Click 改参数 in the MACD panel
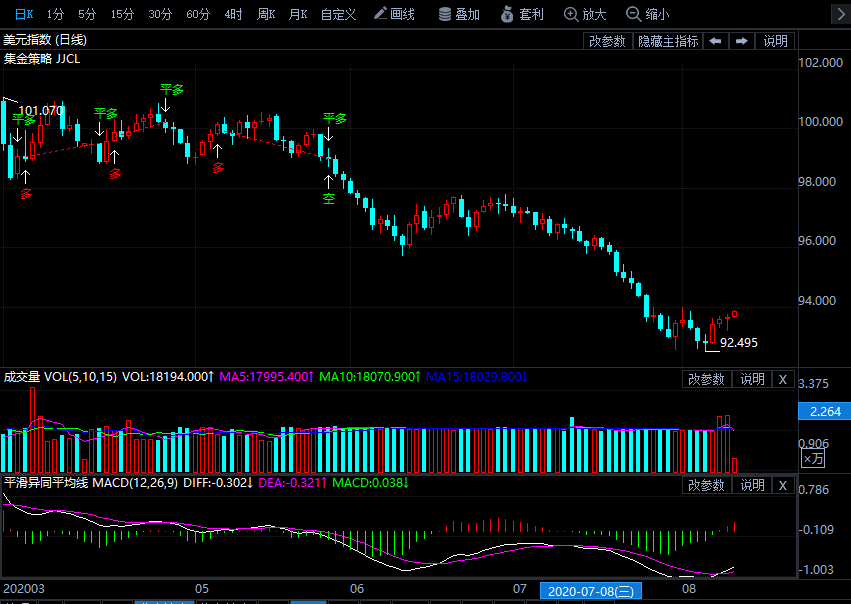851x604 pixels. tap(707, 485)
